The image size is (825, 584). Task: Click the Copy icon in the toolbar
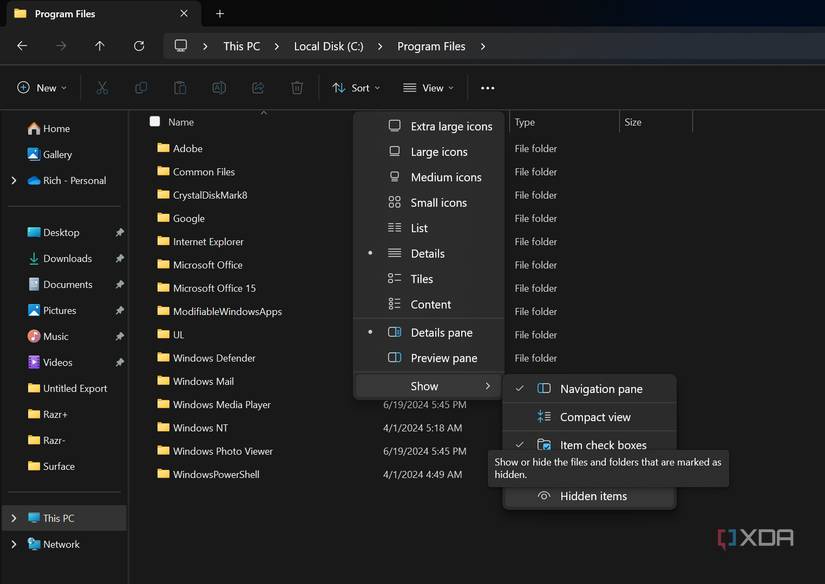coord(141,88)
